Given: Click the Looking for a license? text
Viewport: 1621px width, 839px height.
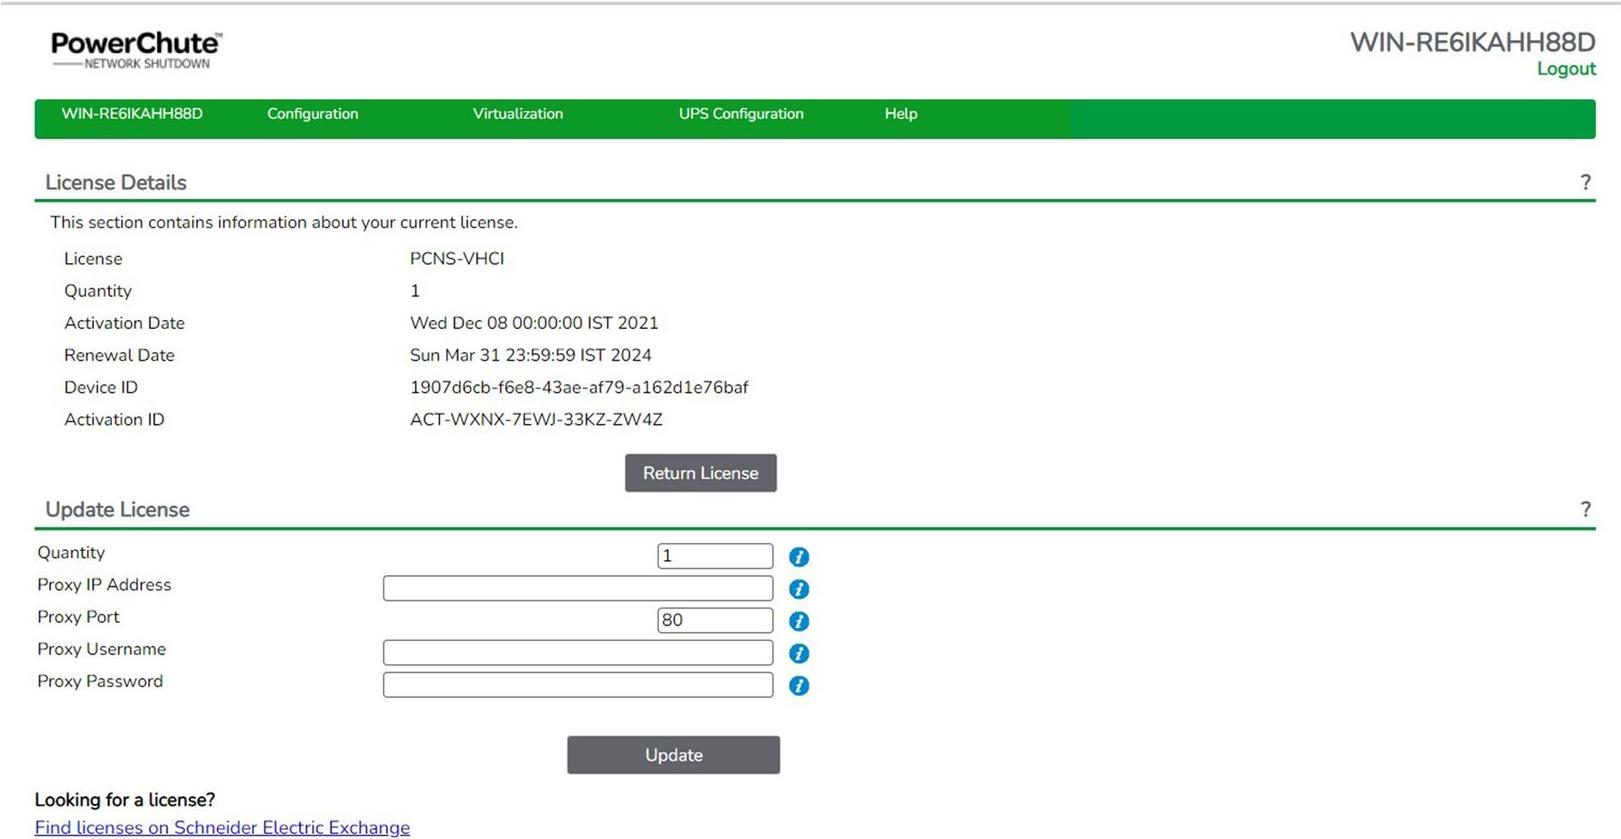Looking at the screenshot, I should [x=125, y=800].
